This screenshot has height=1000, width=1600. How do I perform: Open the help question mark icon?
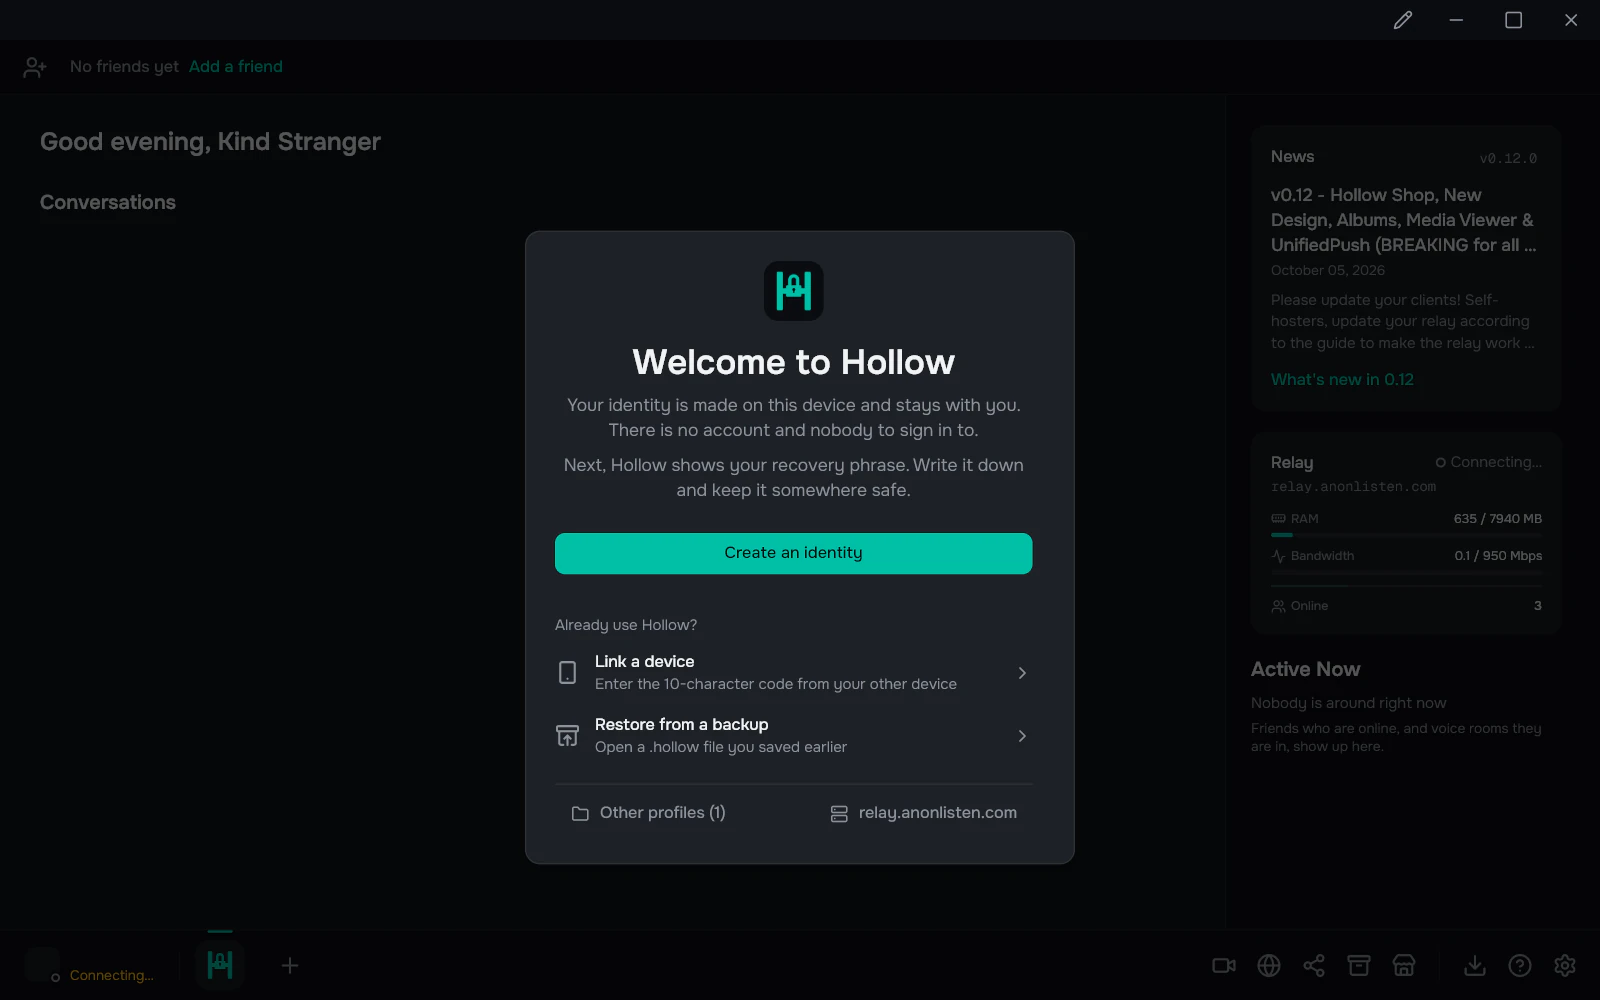pyautogui.click(x=1520, y=965)
